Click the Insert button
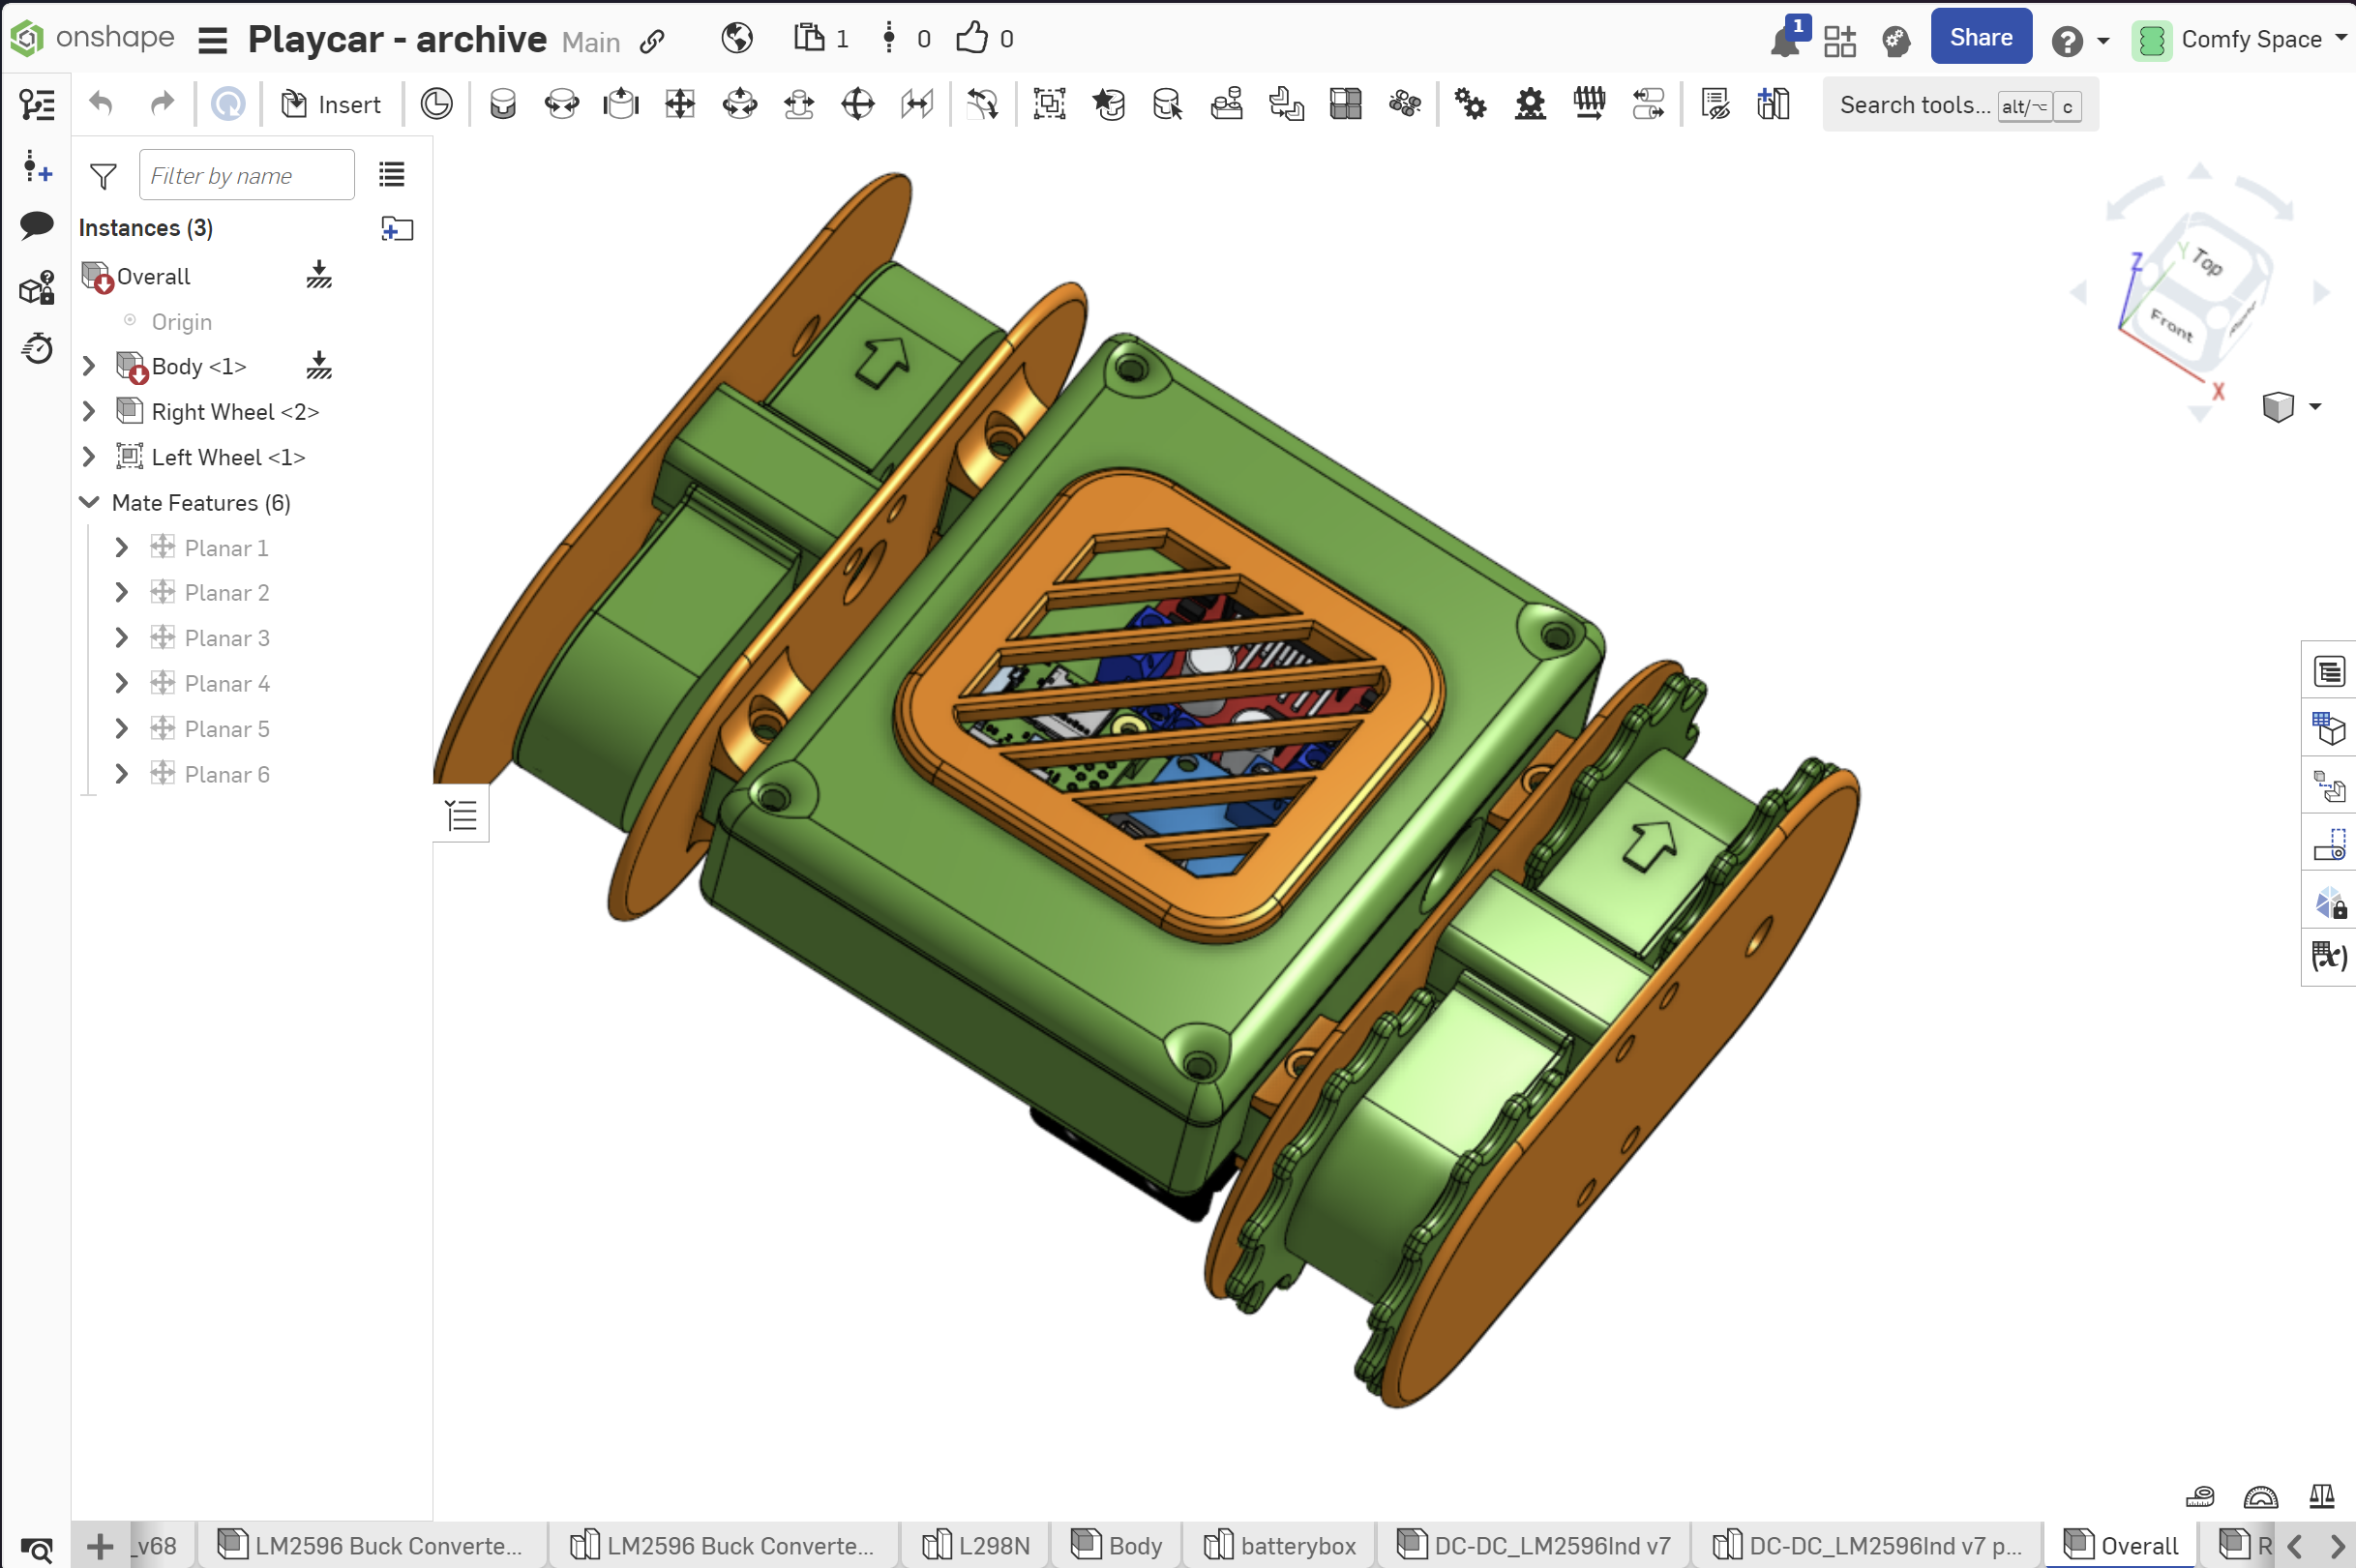The image size is (2356, 1568). click(331, 104)
